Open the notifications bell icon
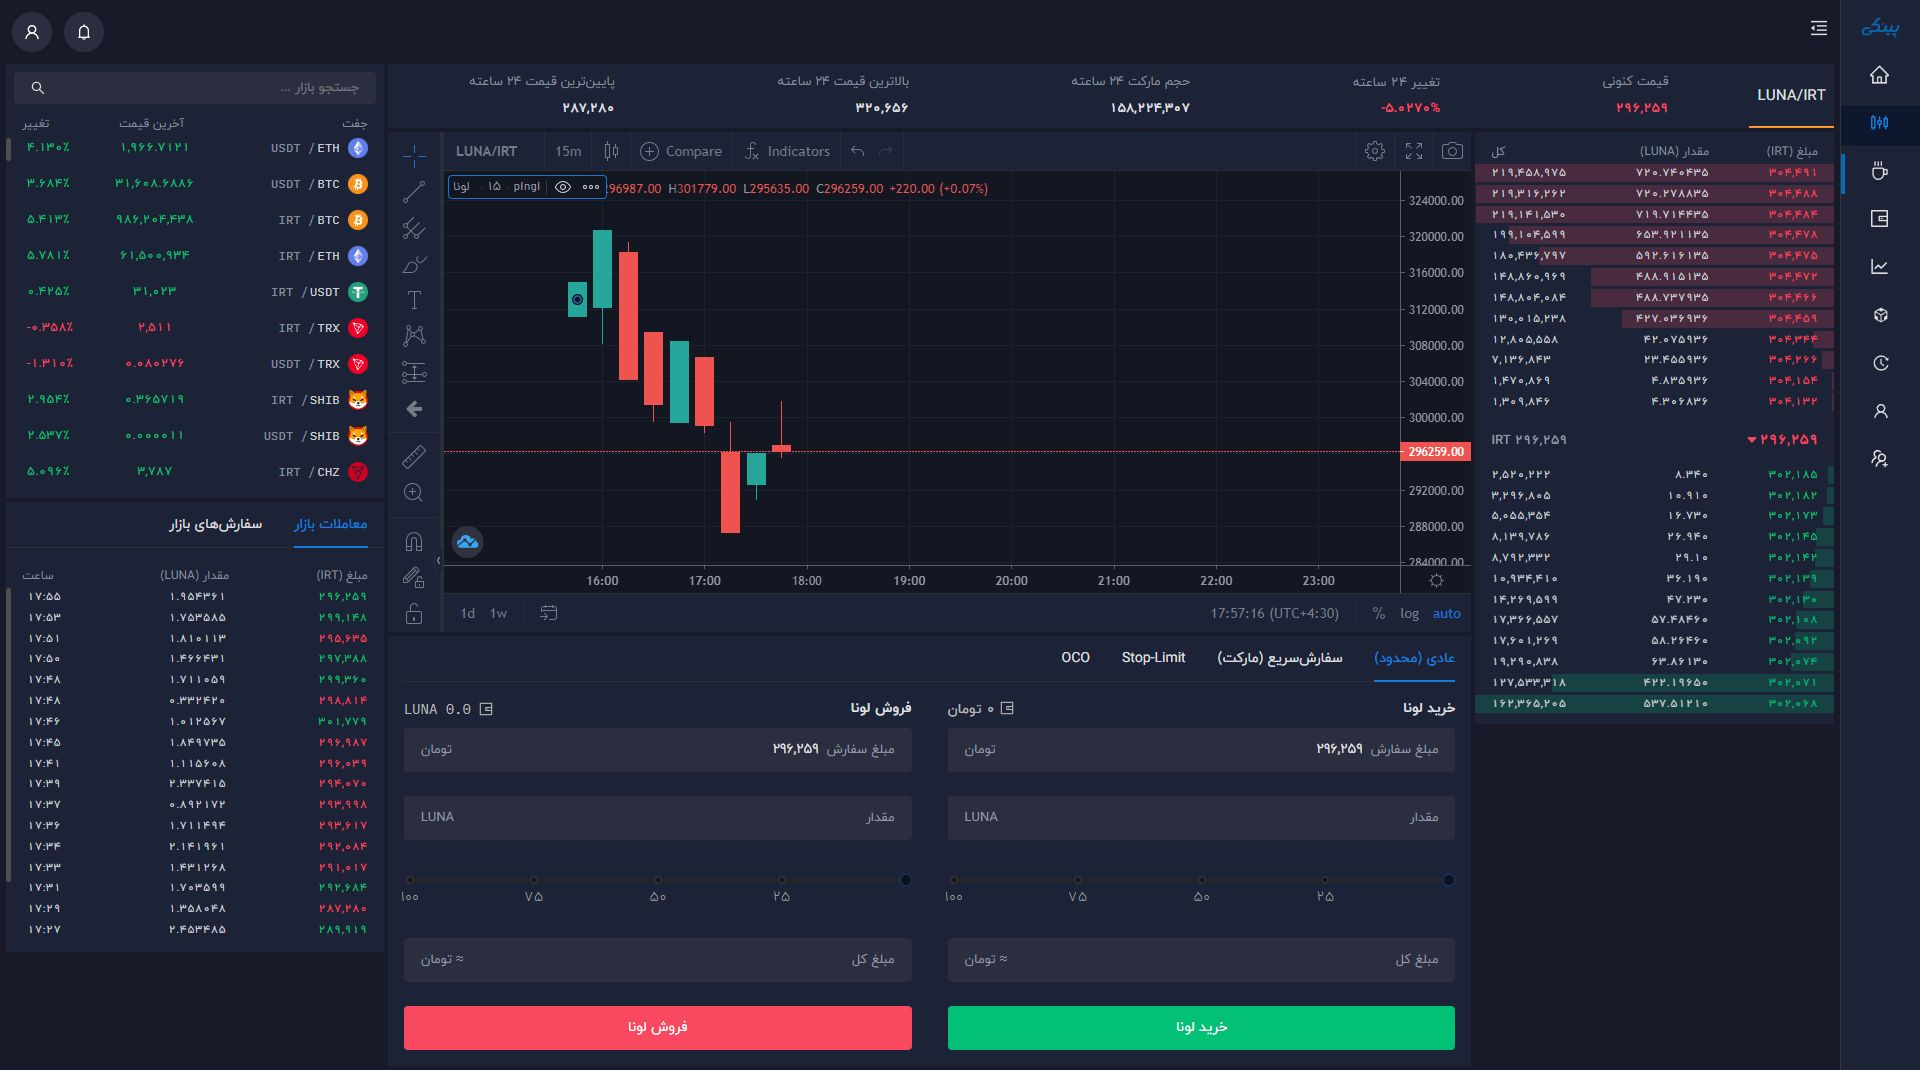1920x1070 pixels. pyautogui.click(x=84, y=32)
